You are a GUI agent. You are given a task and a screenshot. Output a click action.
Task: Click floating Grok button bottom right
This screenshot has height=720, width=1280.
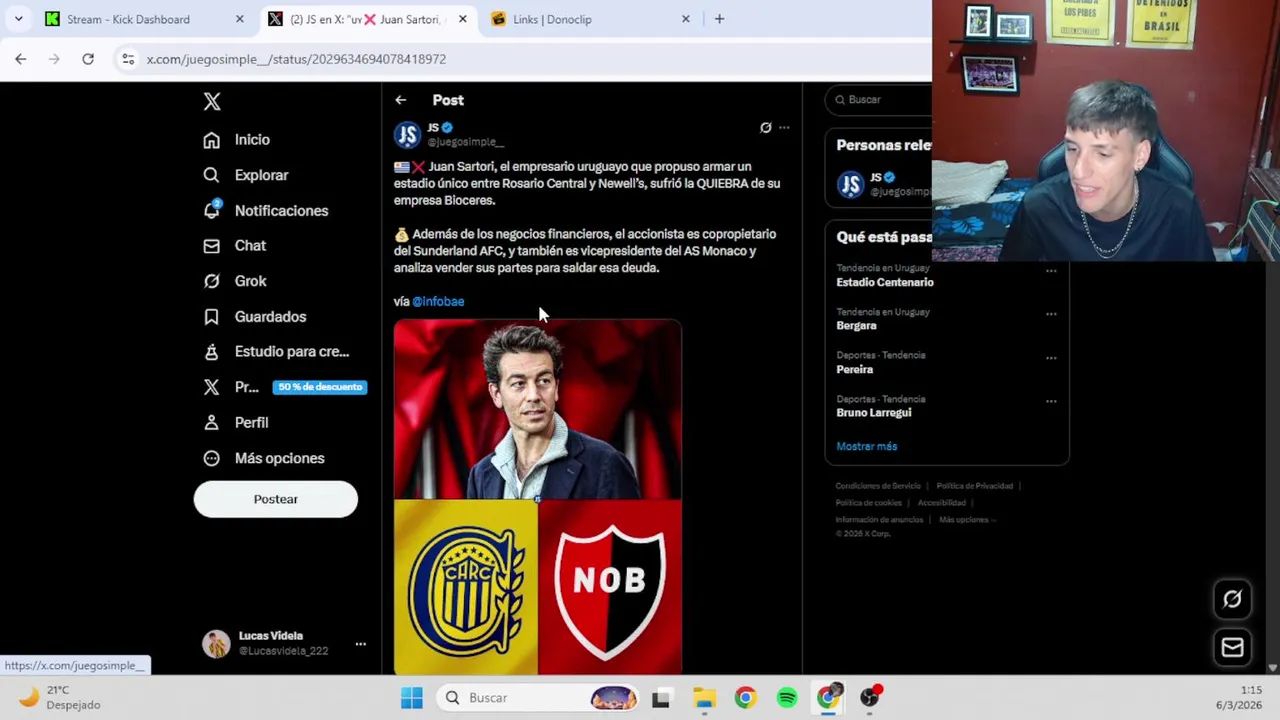(1232, 599)
